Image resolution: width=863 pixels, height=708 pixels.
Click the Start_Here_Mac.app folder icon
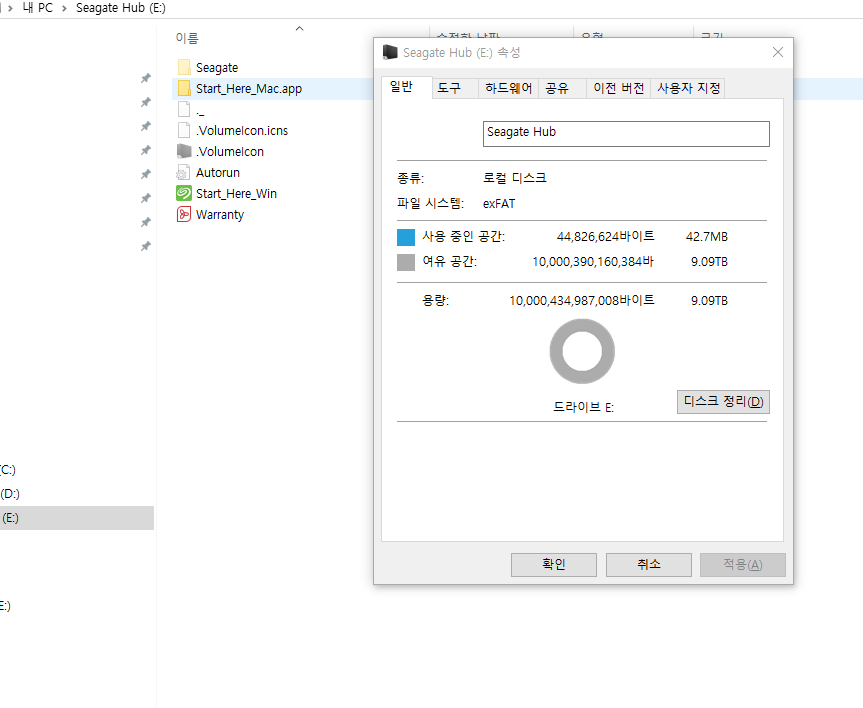pos(184,88)
